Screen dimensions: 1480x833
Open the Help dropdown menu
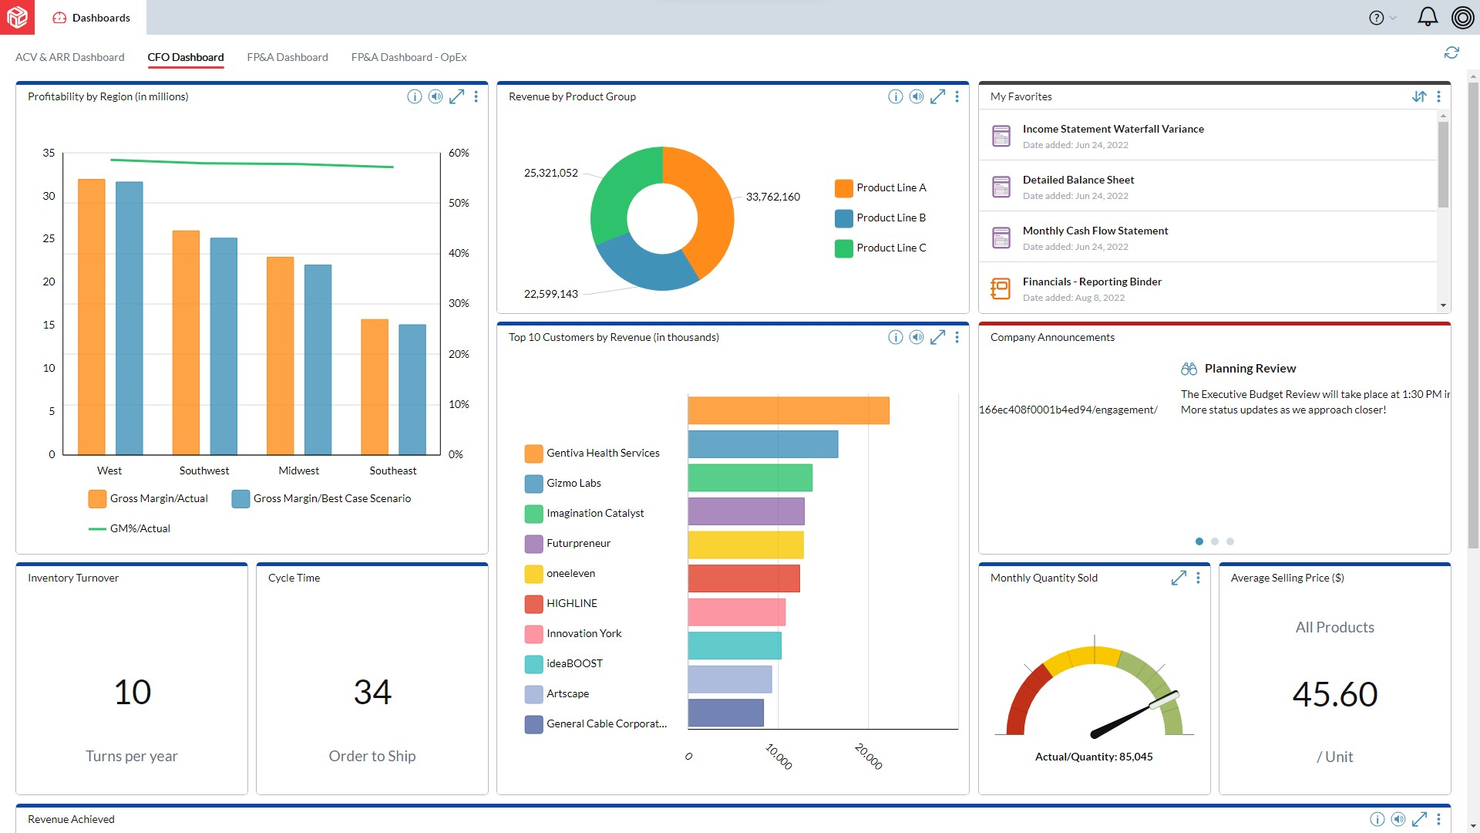1380,16
